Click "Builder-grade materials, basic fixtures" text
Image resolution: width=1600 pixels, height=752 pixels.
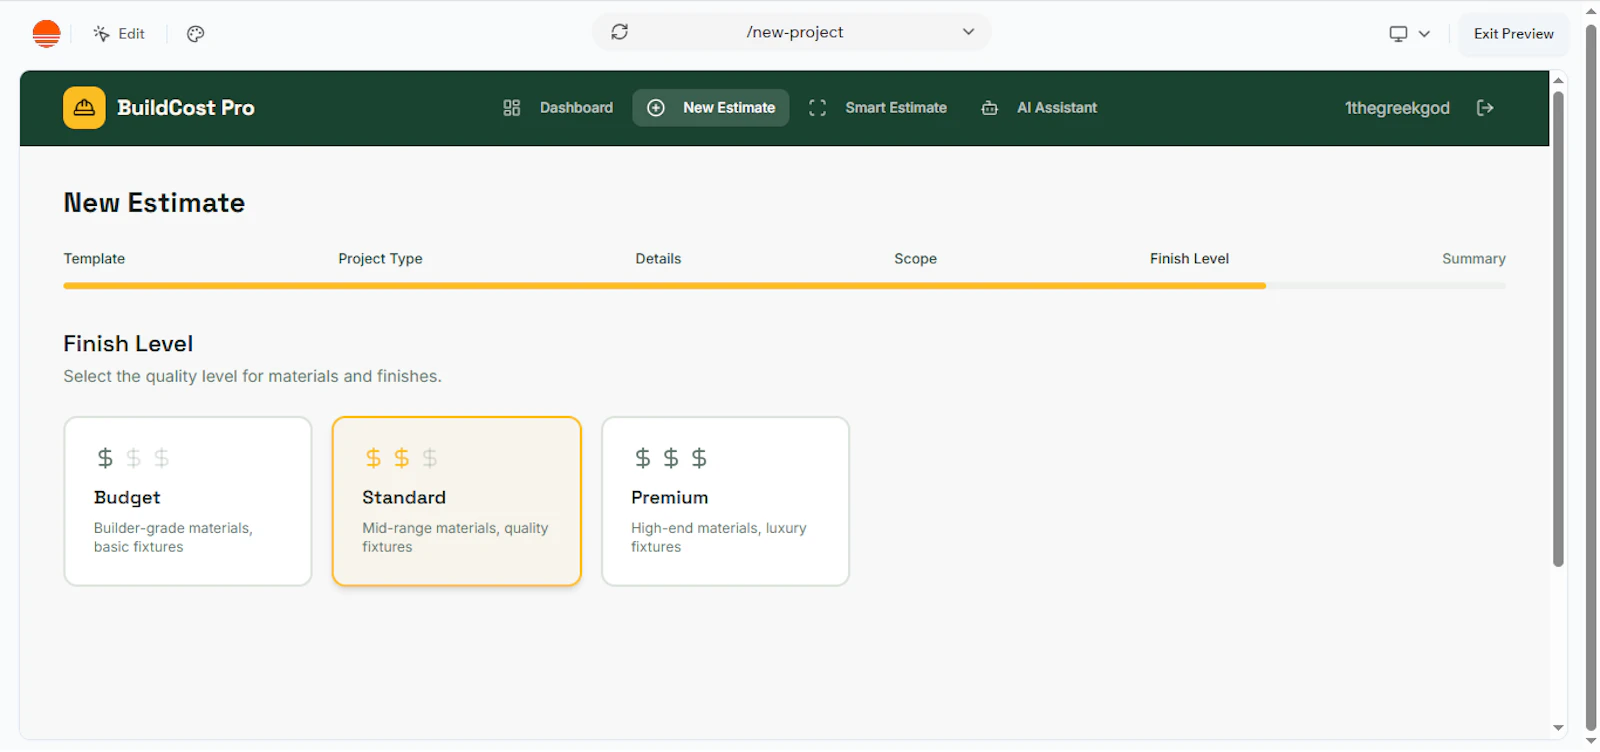[x=173, y=537]
